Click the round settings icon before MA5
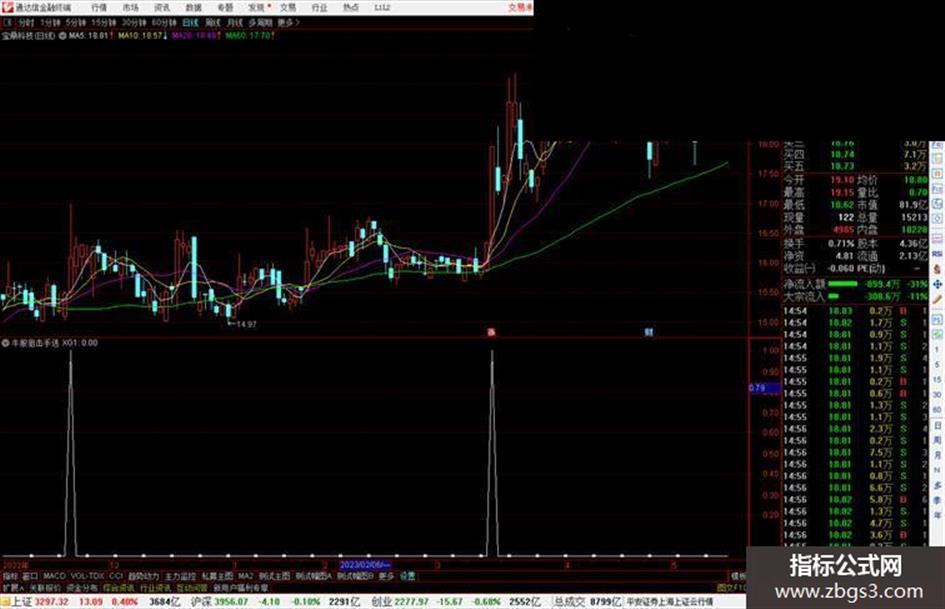 62,36
